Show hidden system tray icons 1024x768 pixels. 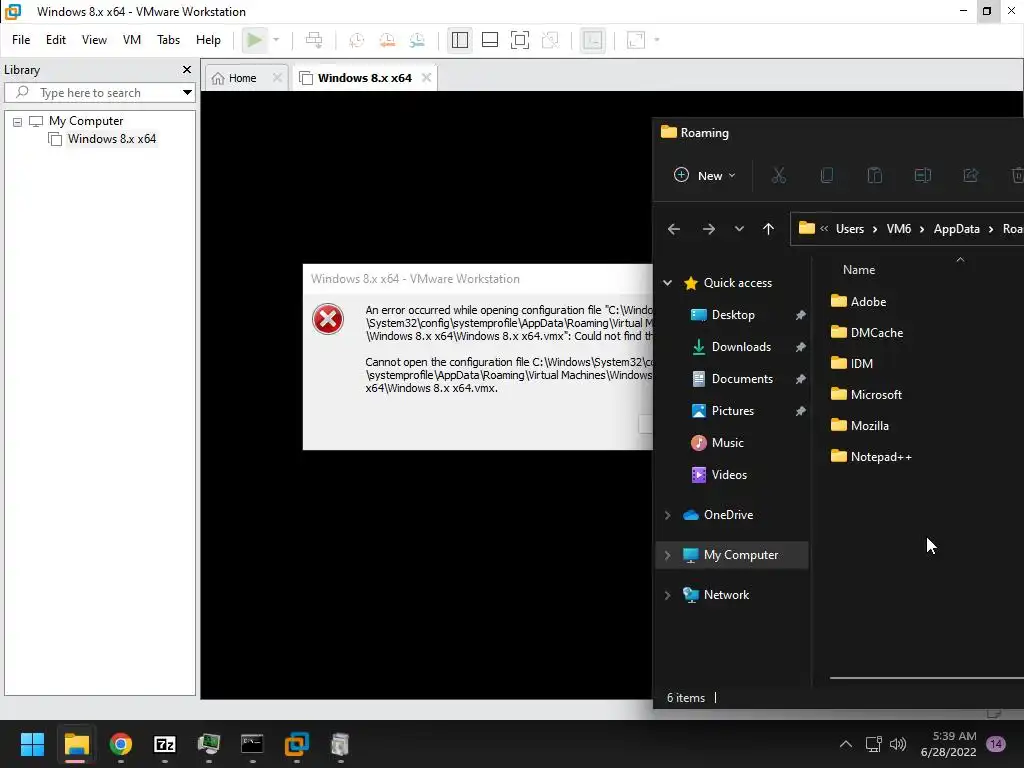click(x=845, y=744)
